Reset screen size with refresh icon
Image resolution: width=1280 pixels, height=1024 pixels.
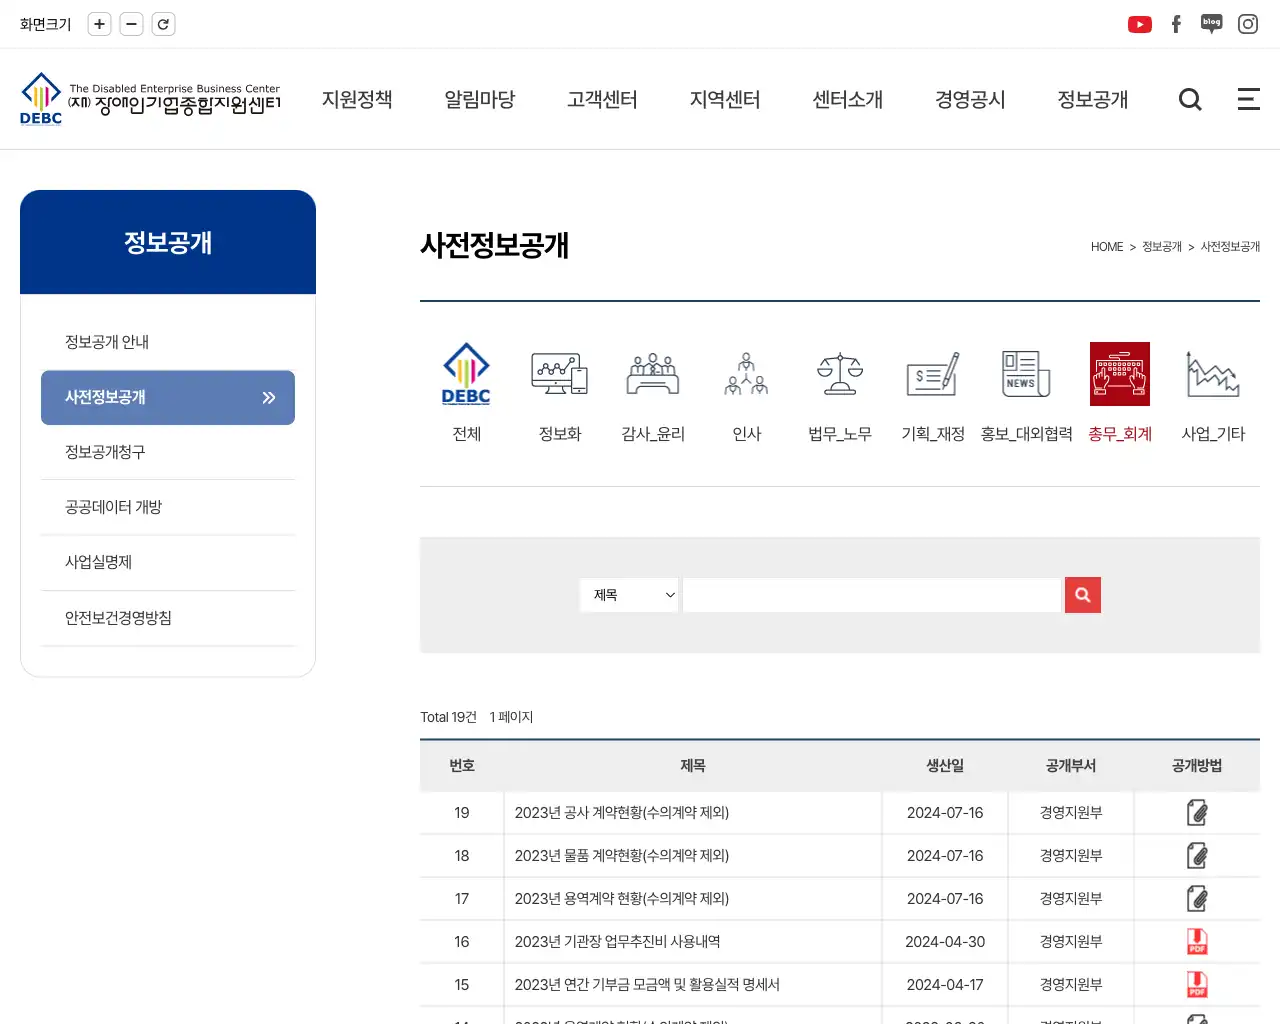point(163,24)
